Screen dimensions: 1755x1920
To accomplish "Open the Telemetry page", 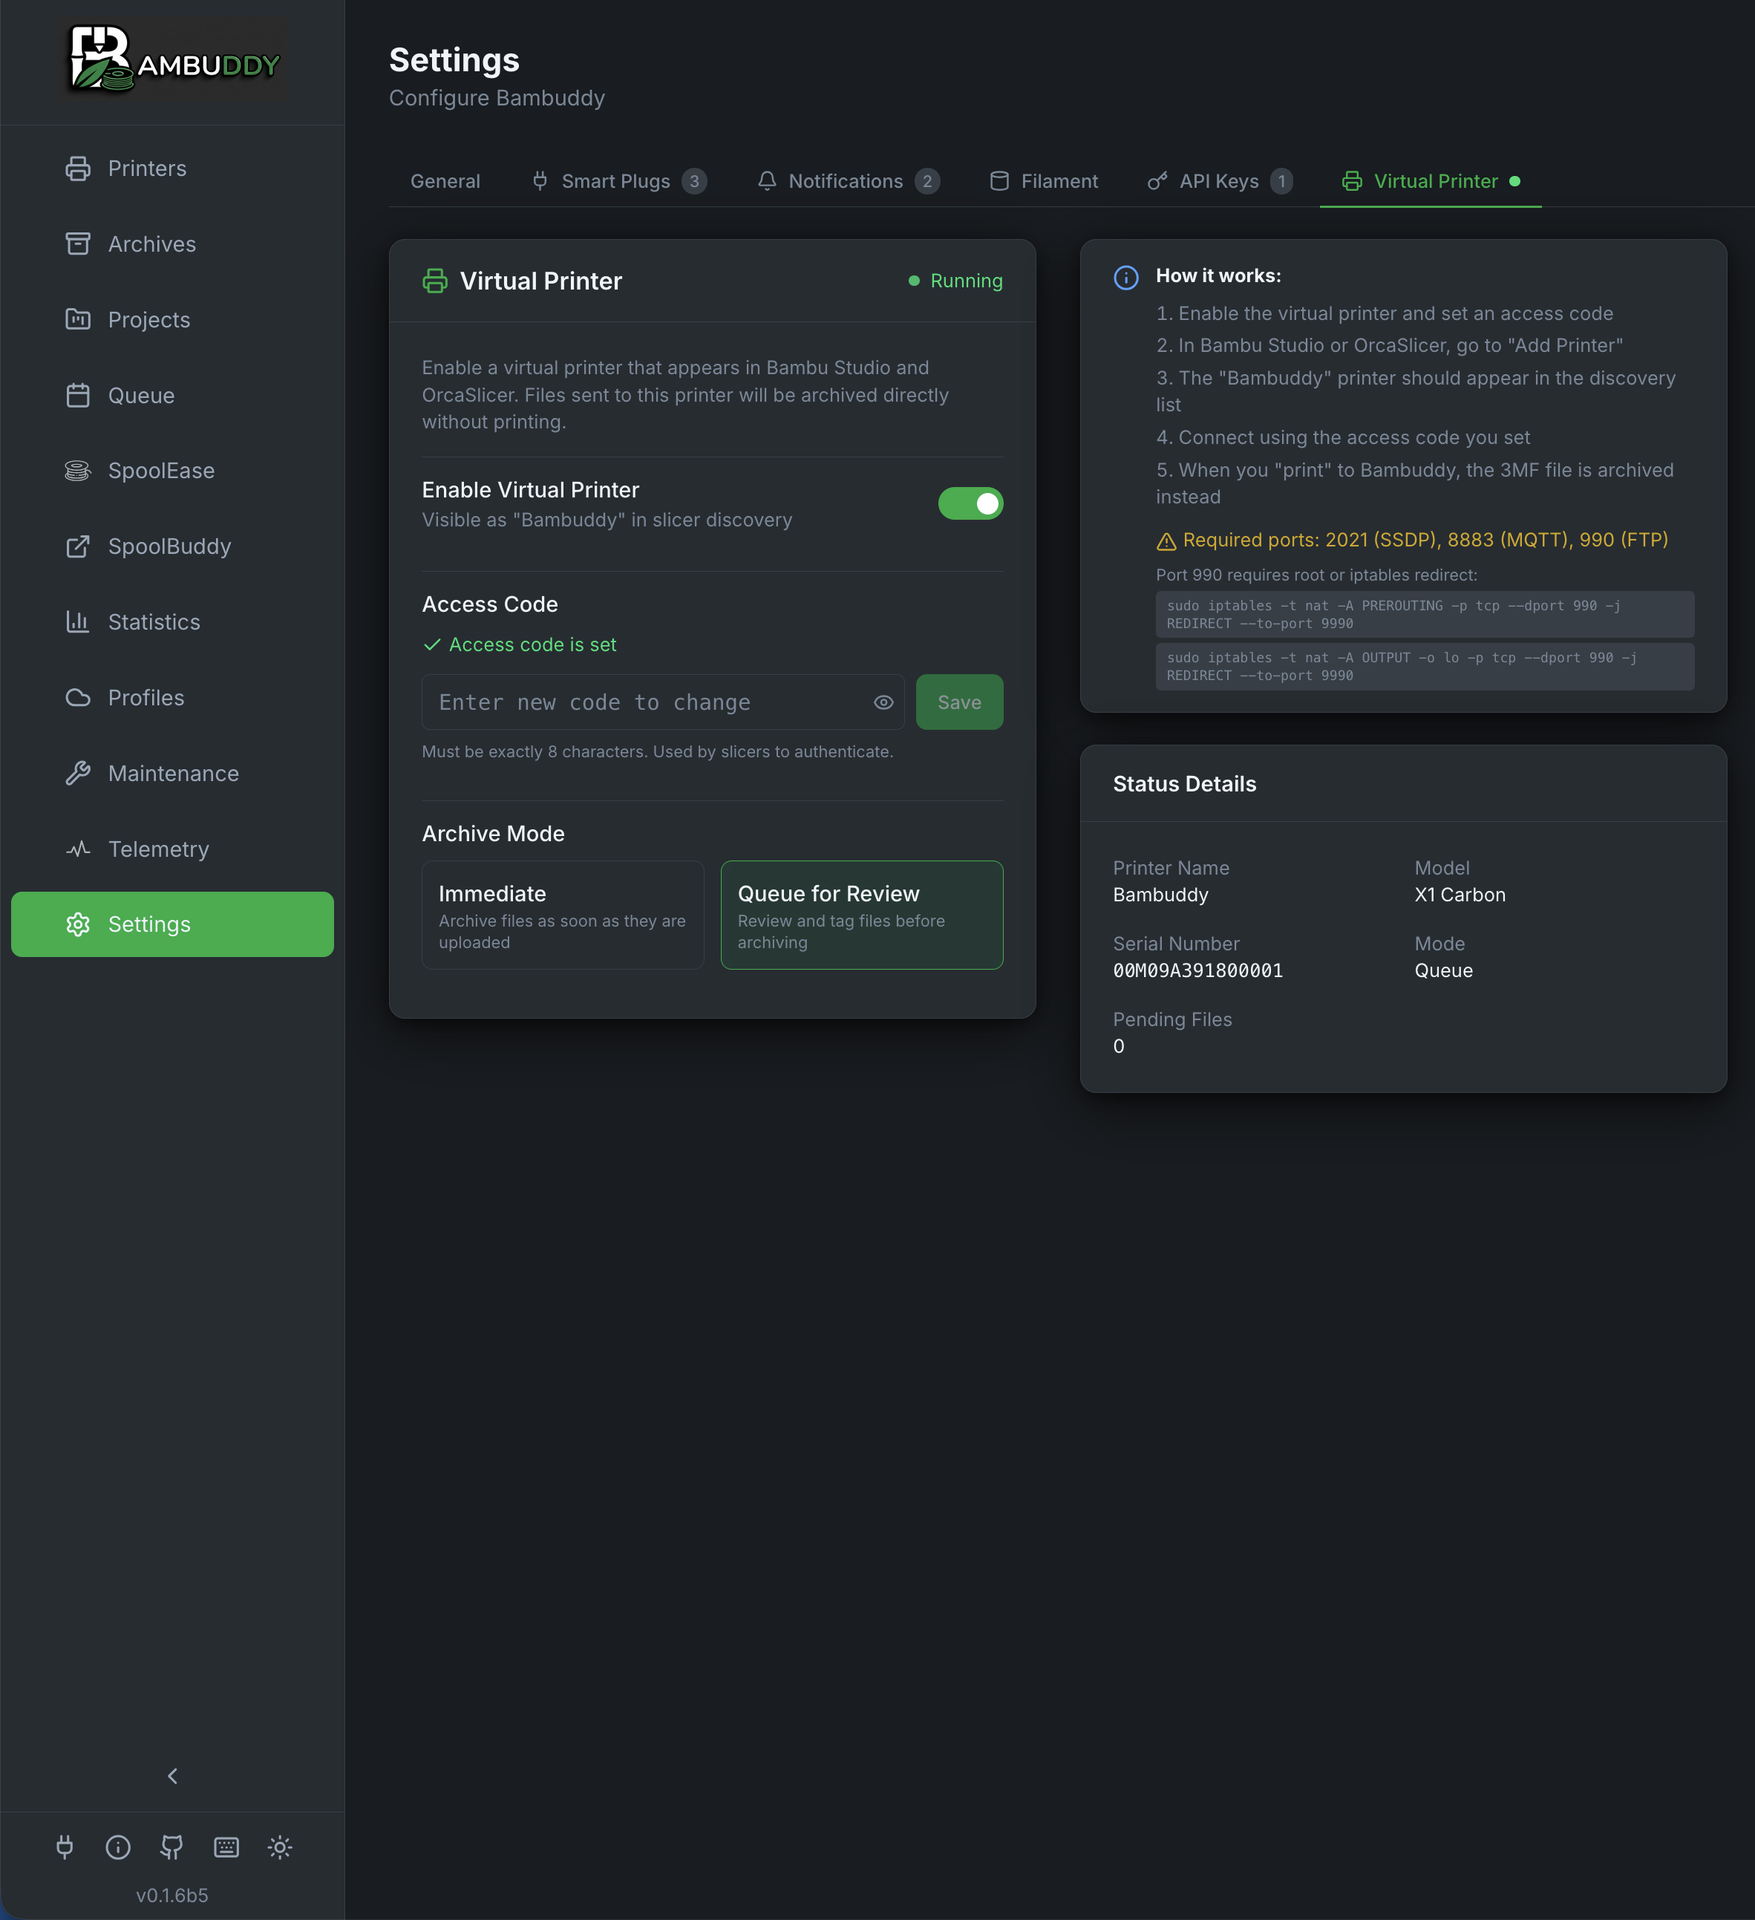I will tap(158, 848).
